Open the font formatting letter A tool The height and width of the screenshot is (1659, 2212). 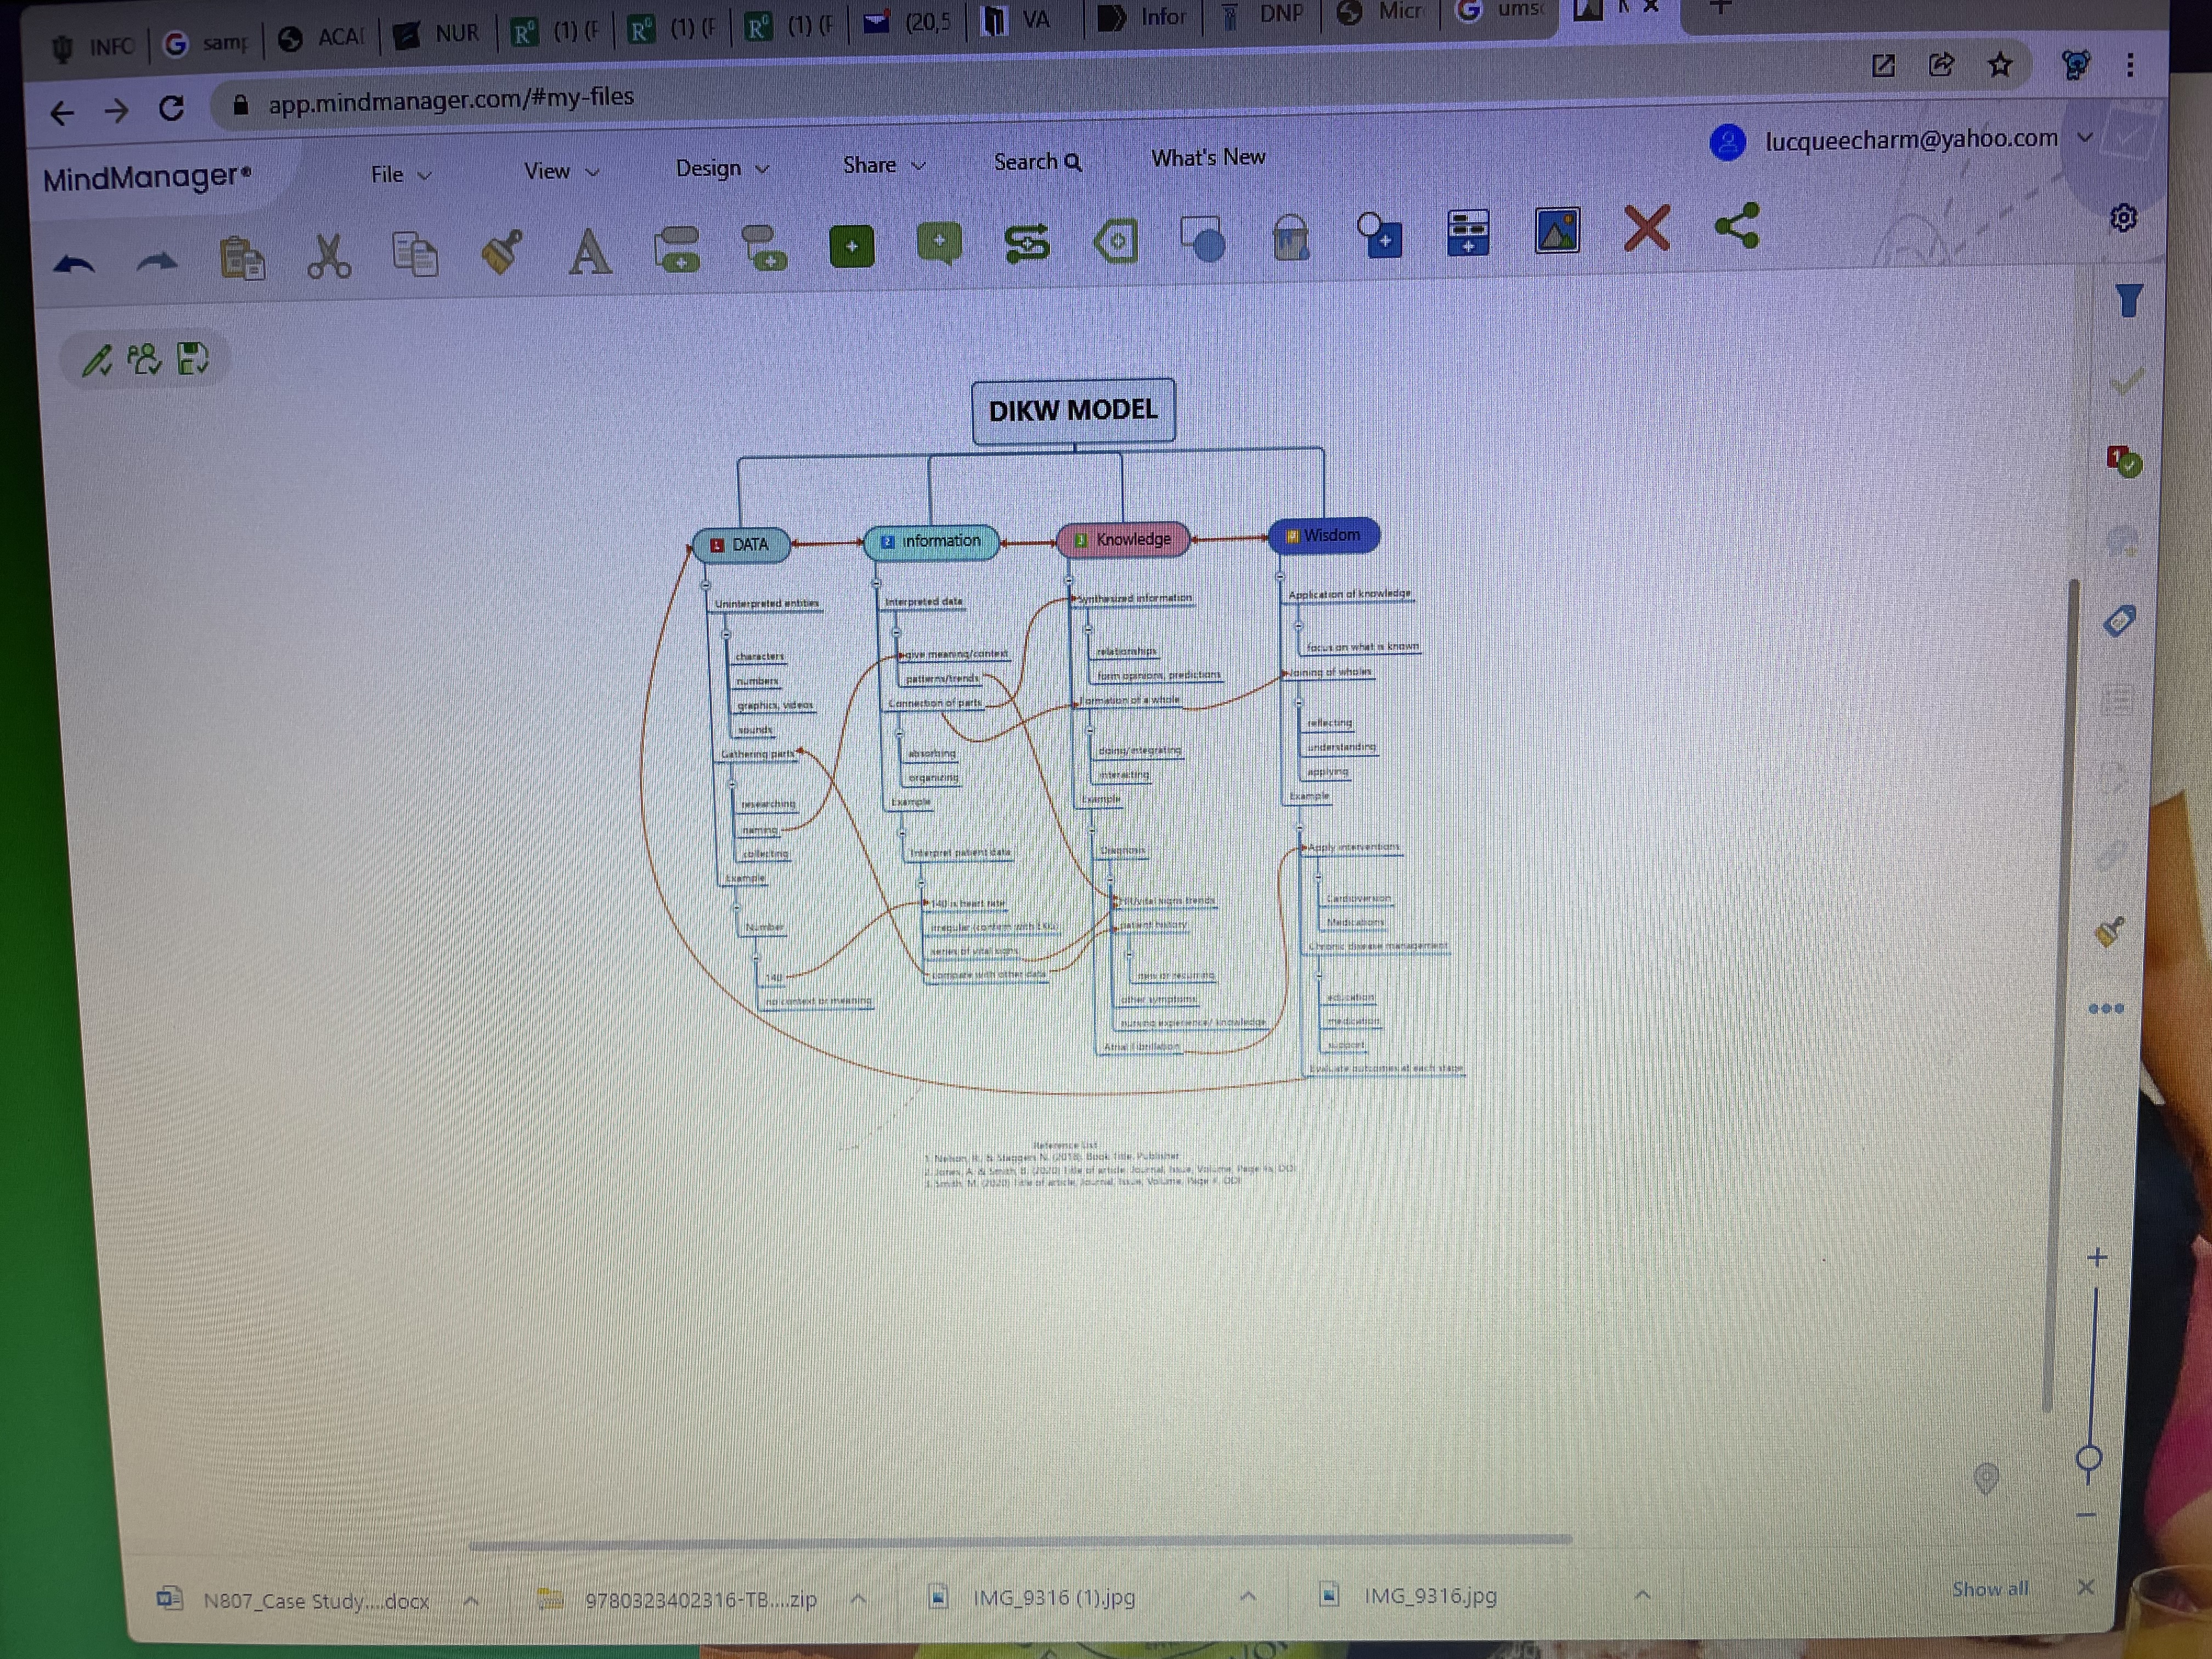coord(589,251)
